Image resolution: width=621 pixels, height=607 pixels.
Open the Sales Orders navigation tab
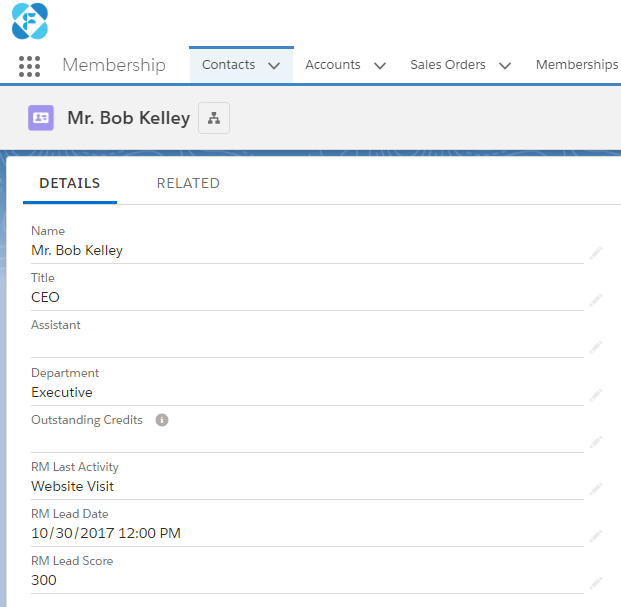(448, 65)
